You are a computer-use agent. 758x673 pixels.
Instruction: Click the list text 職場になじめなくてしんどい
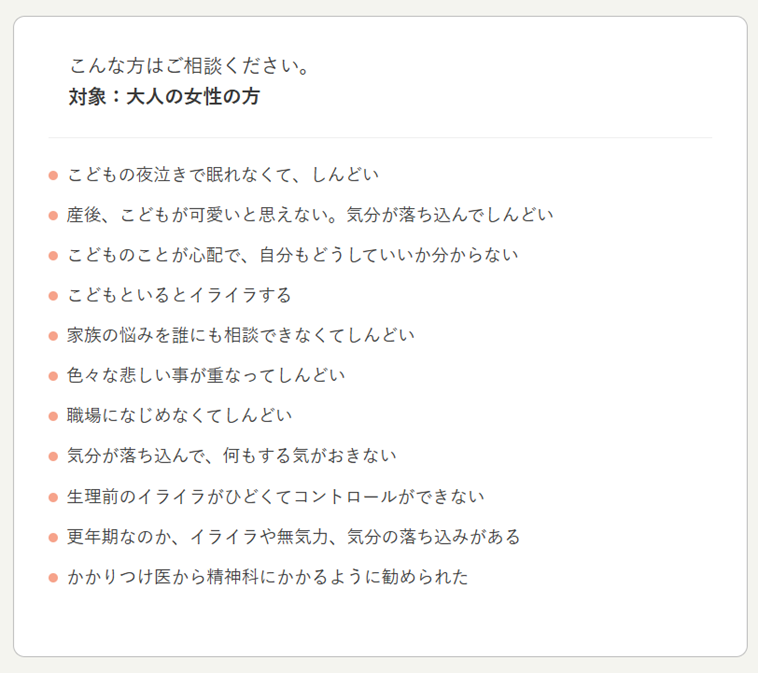point(180,416)
